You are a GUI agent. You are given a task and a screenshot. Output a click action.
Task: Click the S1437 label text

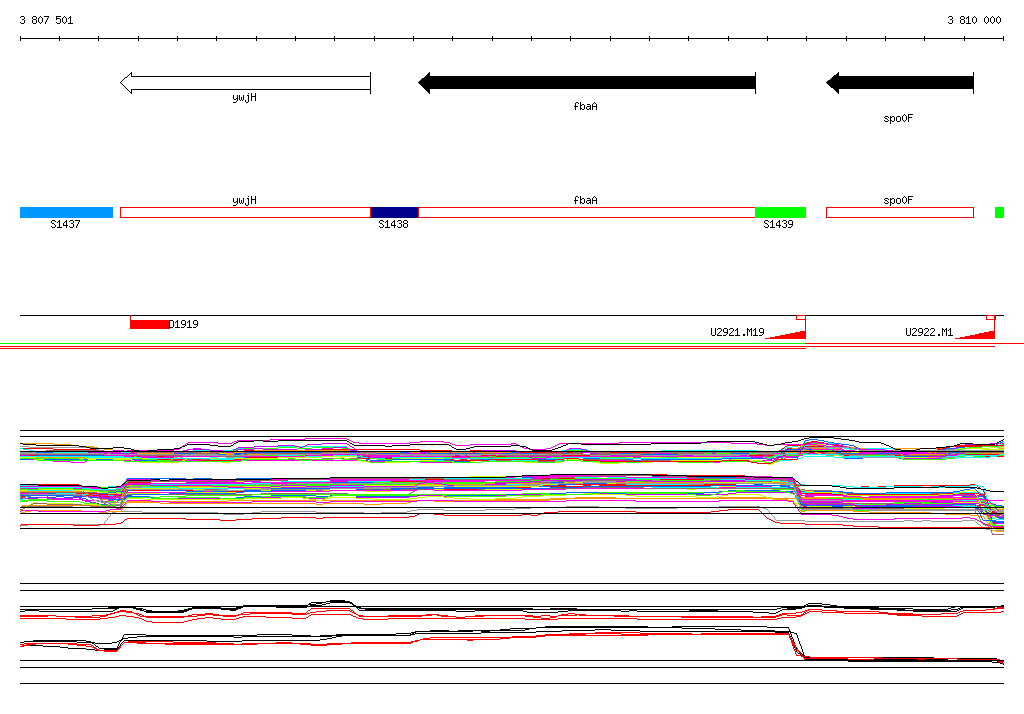tap(65, 224)
